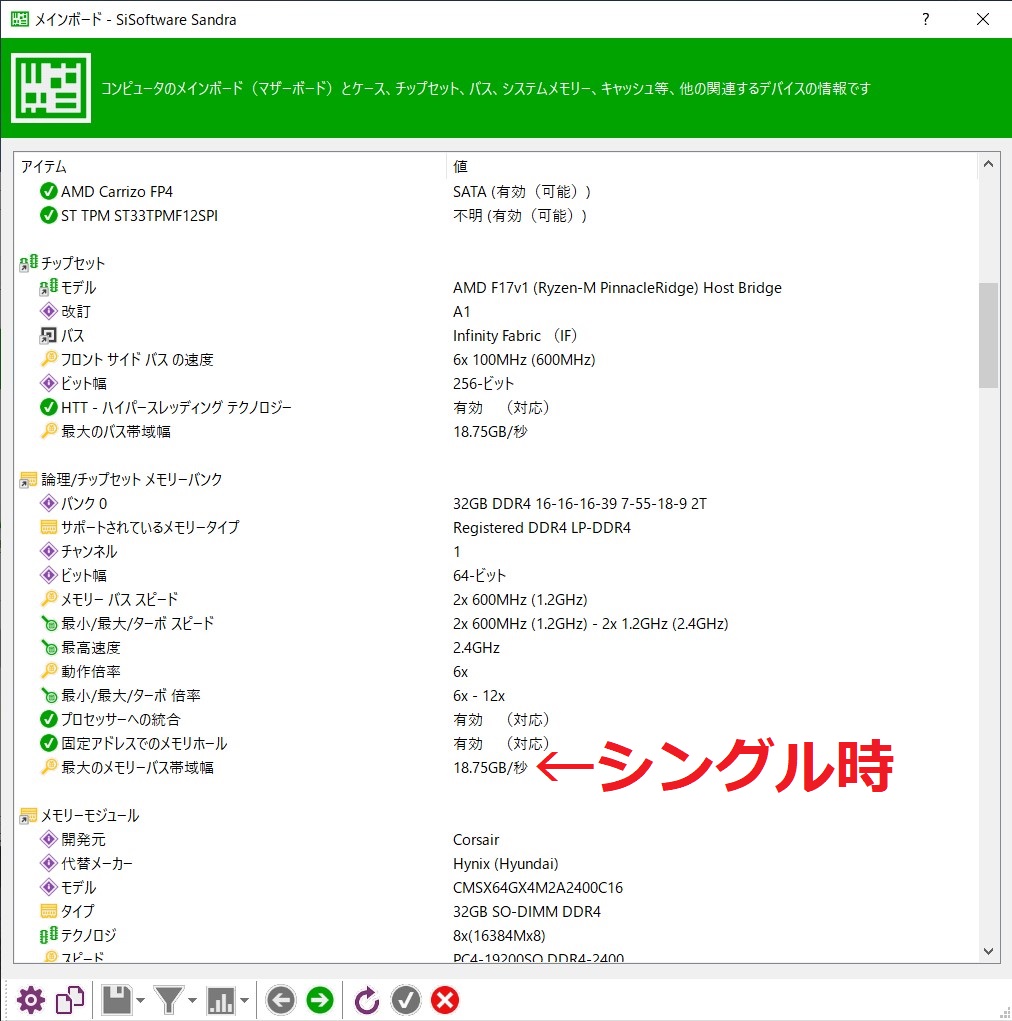
Task: Click the value 8x(16384Mx8)
Action: (499, 936)
